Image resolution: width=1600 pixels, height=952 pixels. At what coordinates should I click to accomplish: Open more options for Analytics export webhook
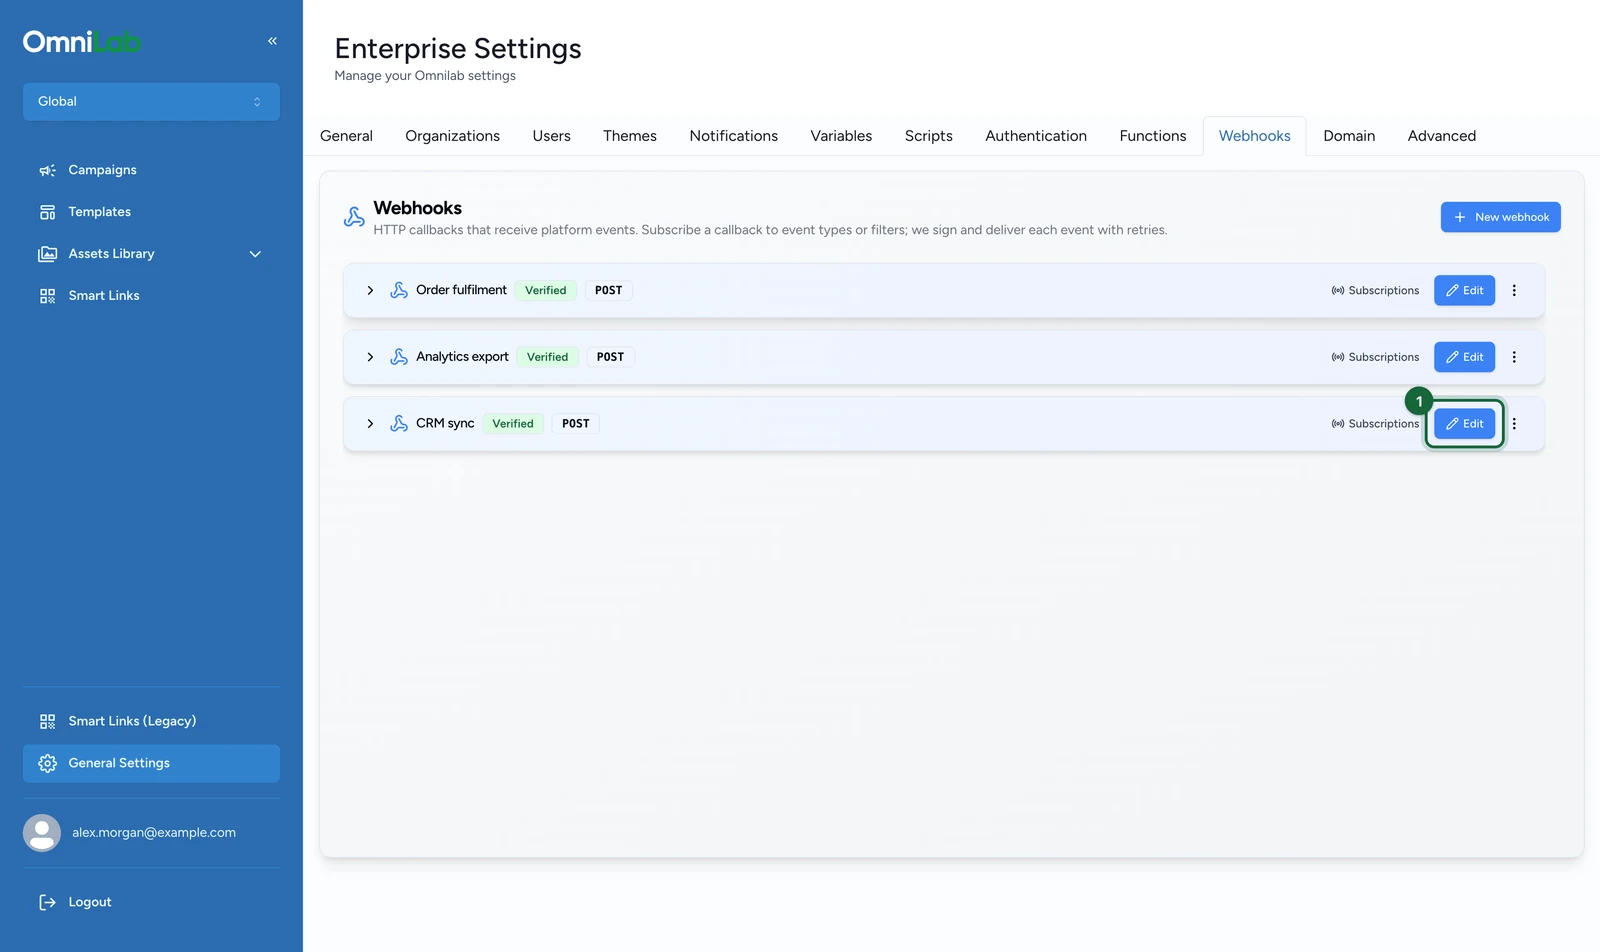point(1514,357)
